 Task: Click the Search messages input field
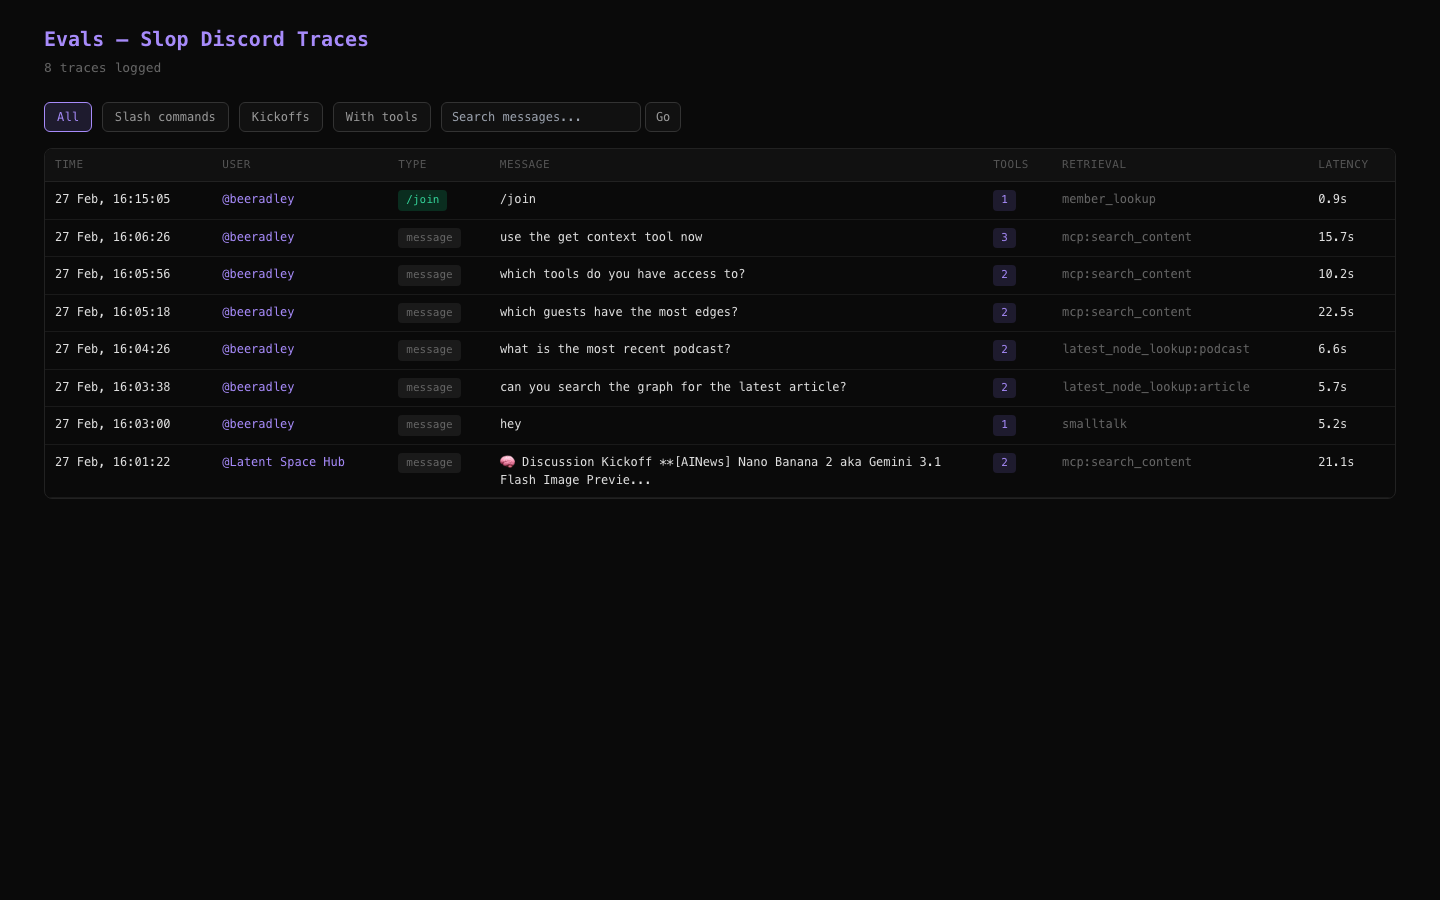540,117
